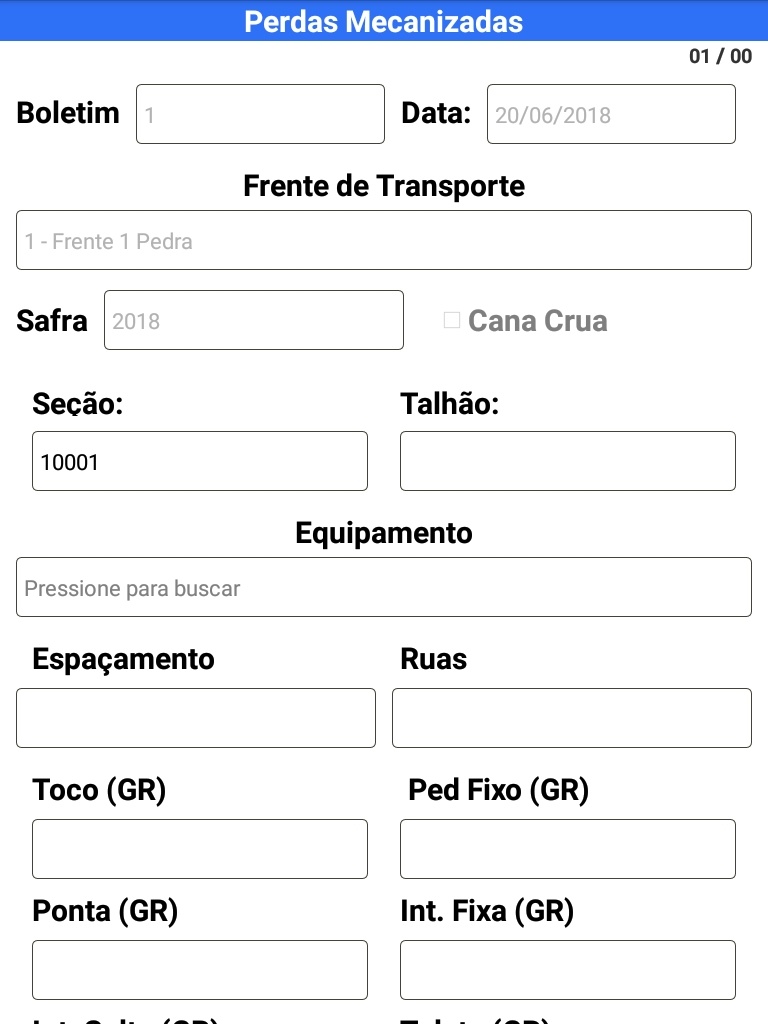This screenshot has height=1024, width=768.
Task: Select the Safra year field
Action: 254,320
